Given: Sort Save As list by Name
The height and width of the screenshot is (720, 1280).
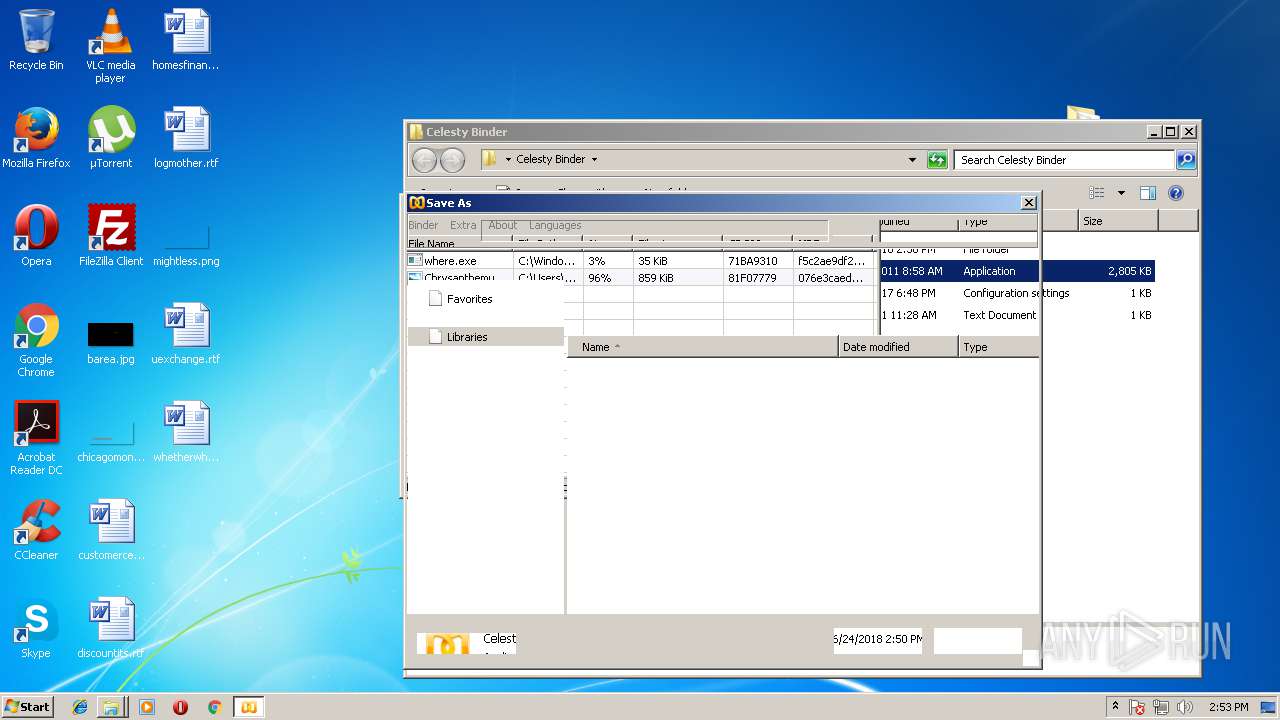Looking at the screenshot, I should (703, 347).
